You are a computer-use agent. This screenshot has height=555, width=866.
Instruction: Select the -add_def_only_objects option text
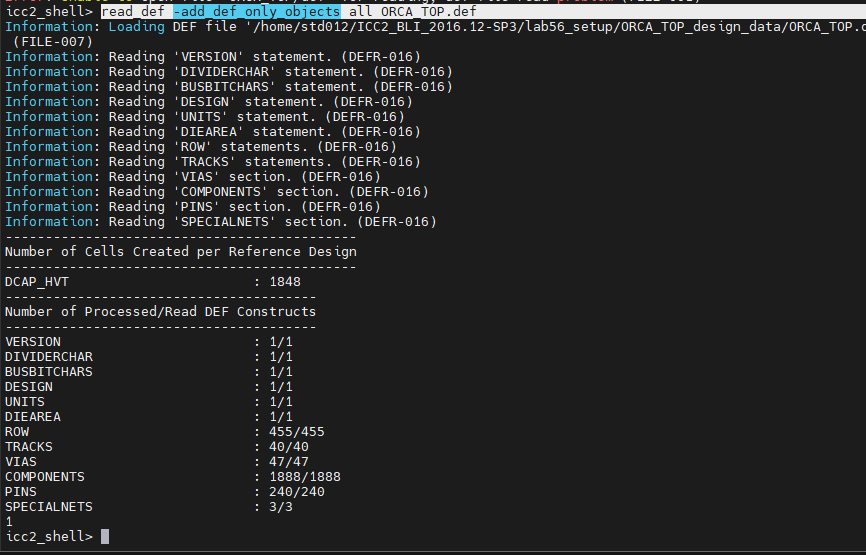point(257,12)
